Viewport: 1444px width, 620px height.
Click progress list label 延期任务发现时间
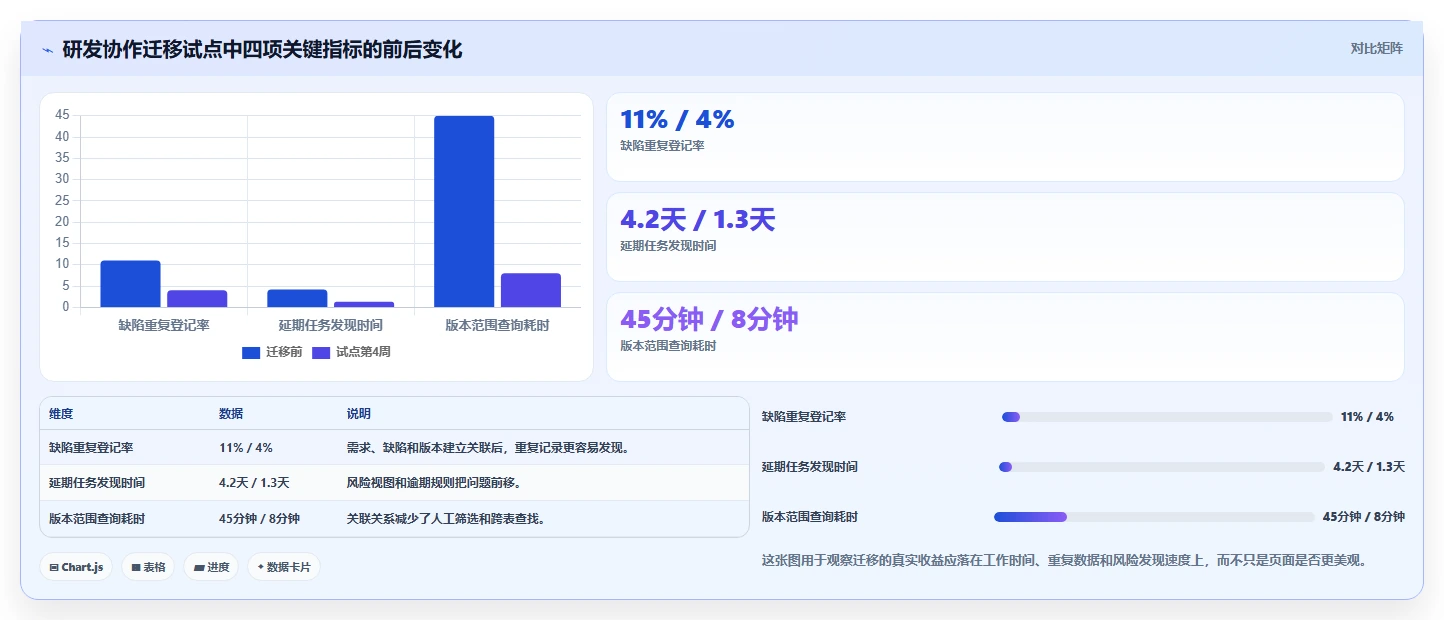(x=810, y=467)
